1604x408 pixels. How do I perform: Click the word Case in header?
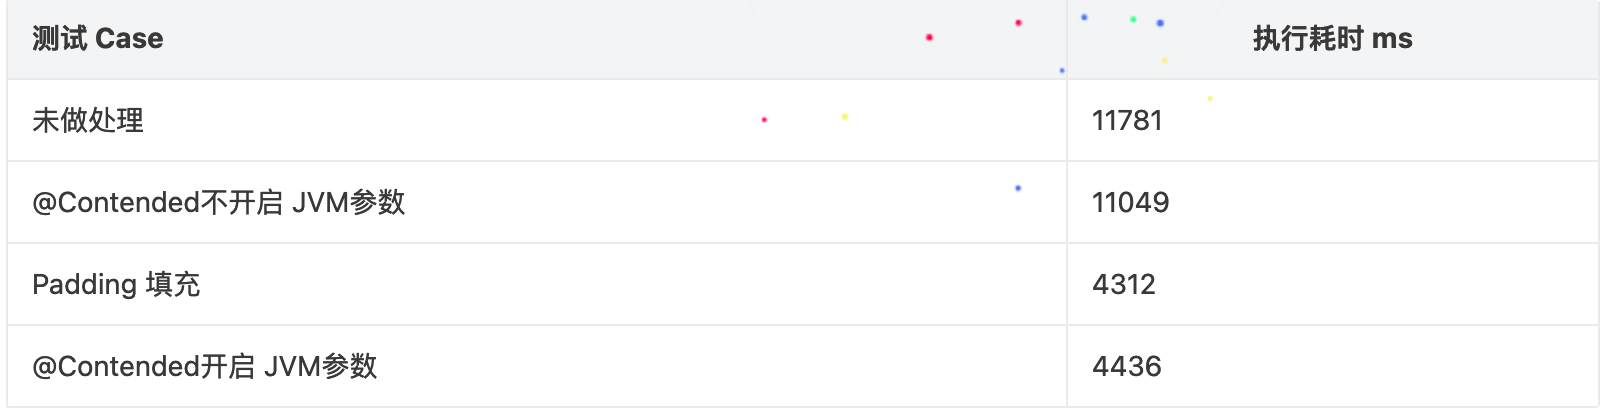click(130, 39)
